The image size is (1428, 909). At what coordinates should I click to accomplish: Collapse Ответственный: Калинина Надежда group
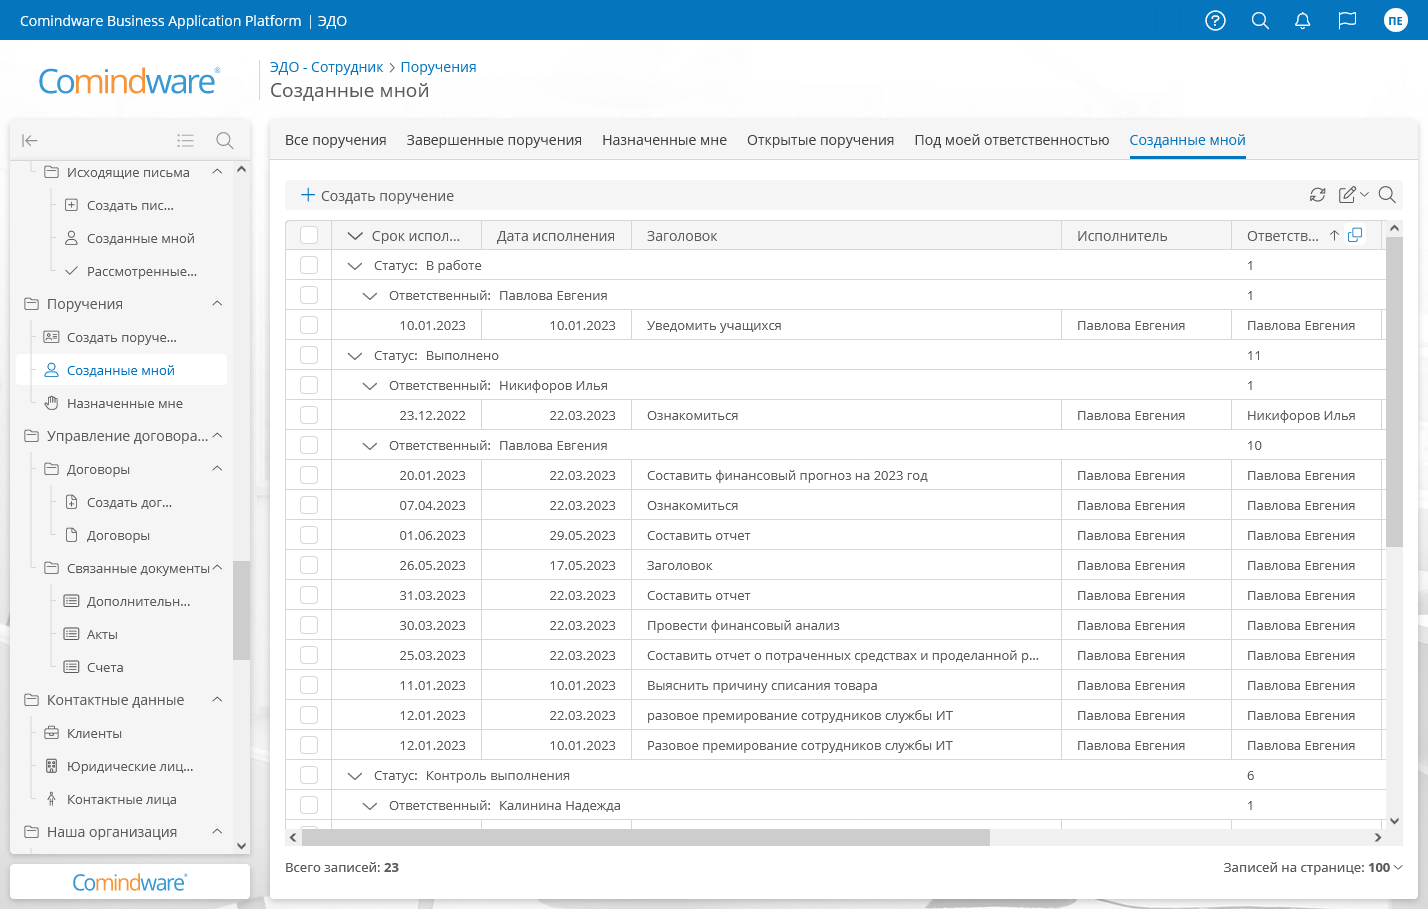(x=369, y=806)
